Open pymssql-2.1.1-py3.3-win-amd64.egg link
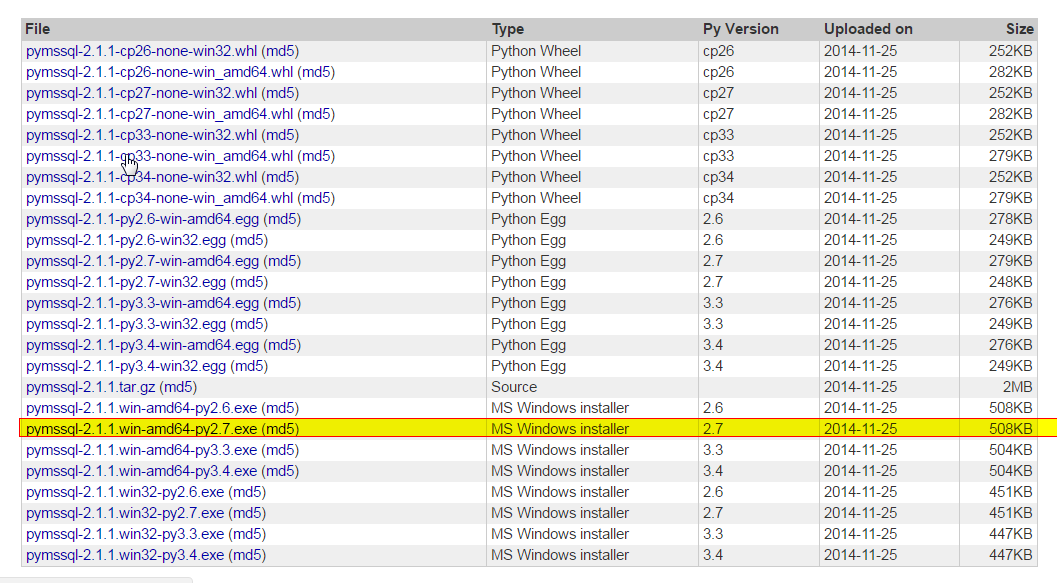This screenshot has height=583, width=1057. click(x=142, y=303)
